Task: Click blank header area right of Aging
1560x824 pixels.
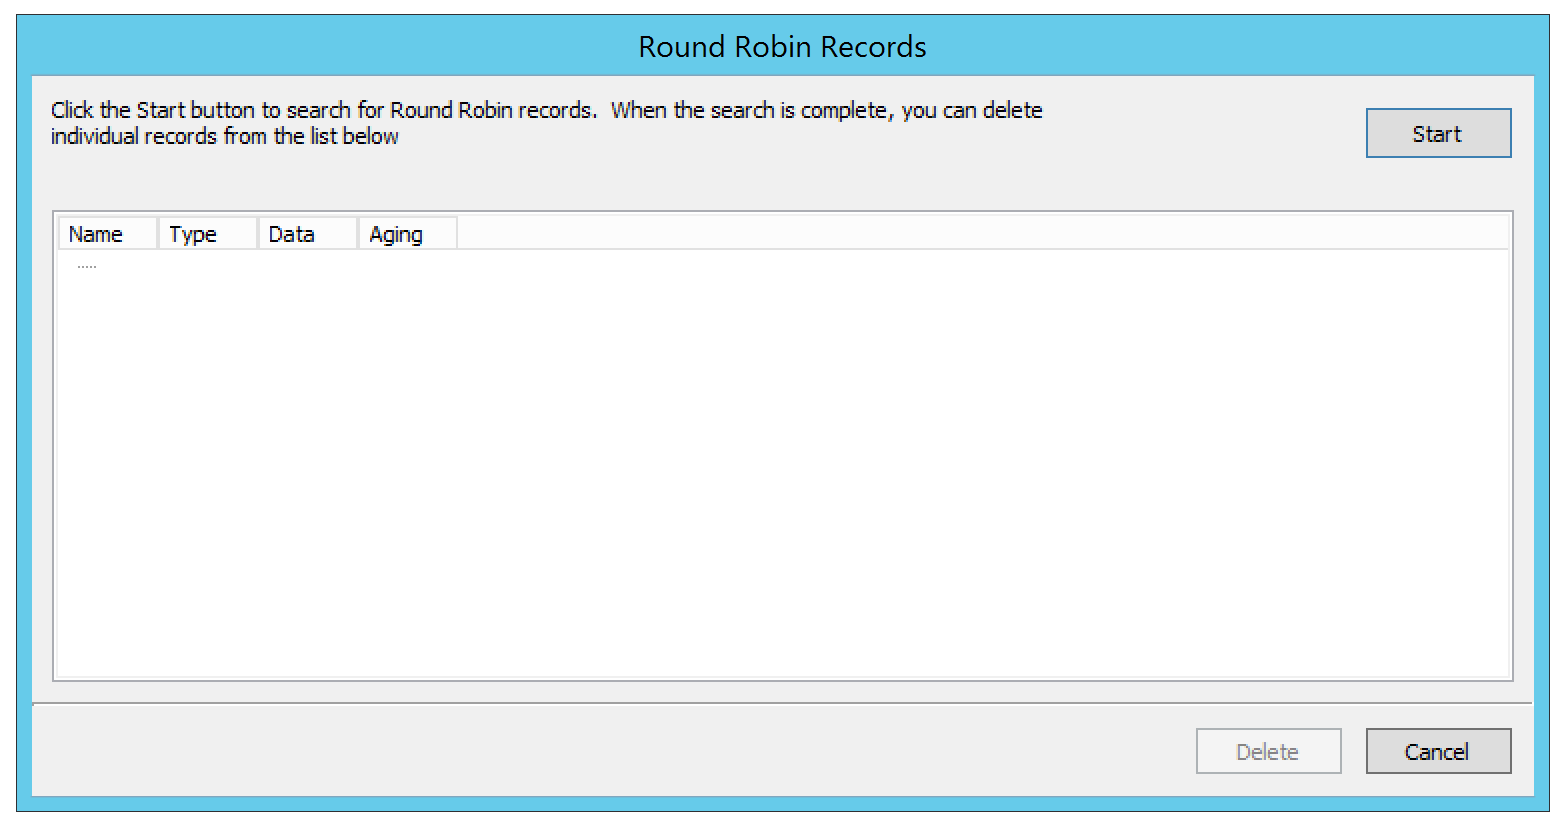Action: (x=980, y=234)
